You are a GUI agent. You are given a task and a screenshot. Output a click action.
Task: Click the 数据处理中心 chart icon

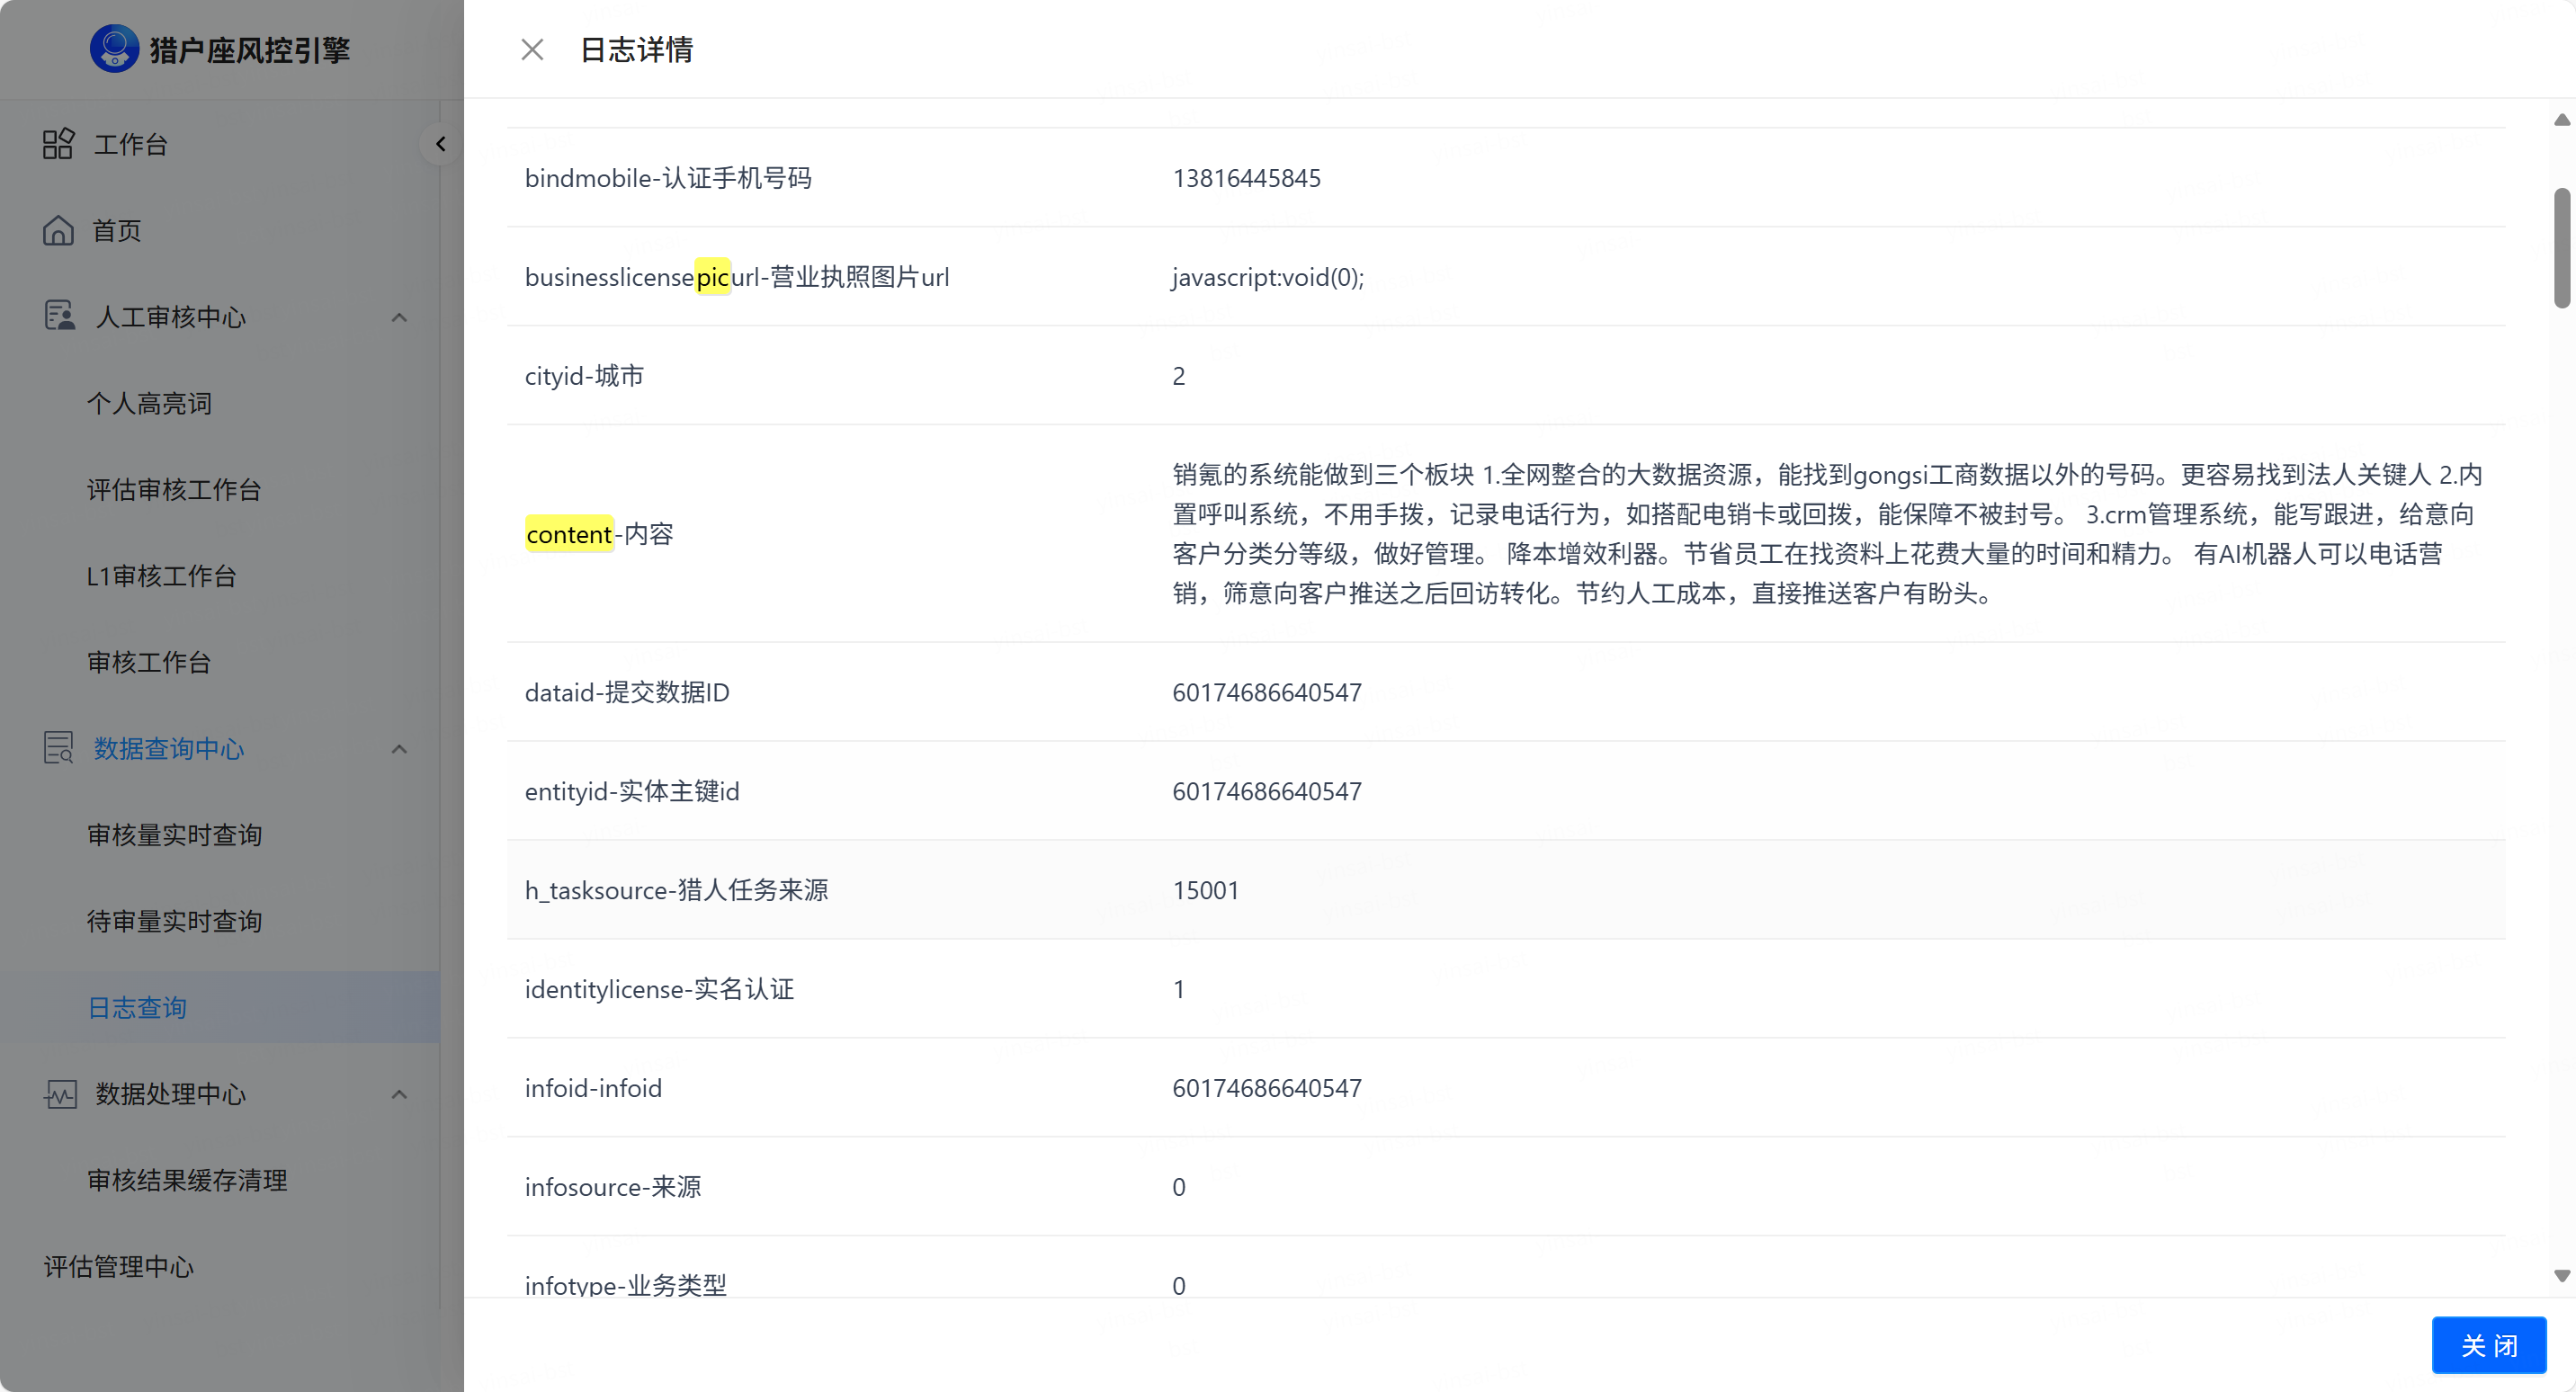tap(59, 1093)
